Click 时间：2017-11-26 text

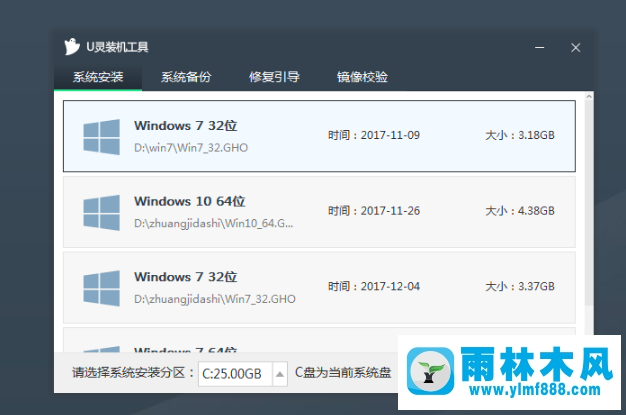374,211
